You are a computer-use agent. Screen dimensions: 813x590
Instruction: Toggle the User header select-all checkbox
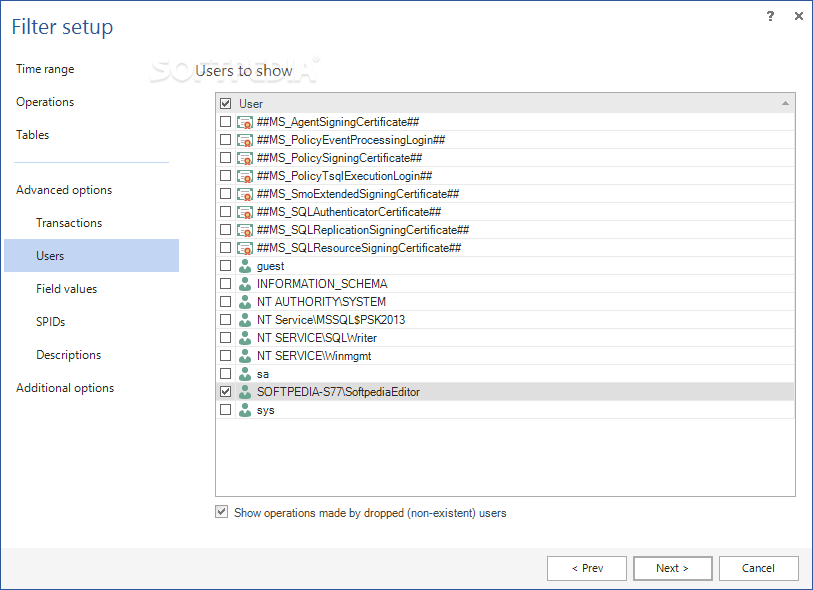click(x=225, y=103)
